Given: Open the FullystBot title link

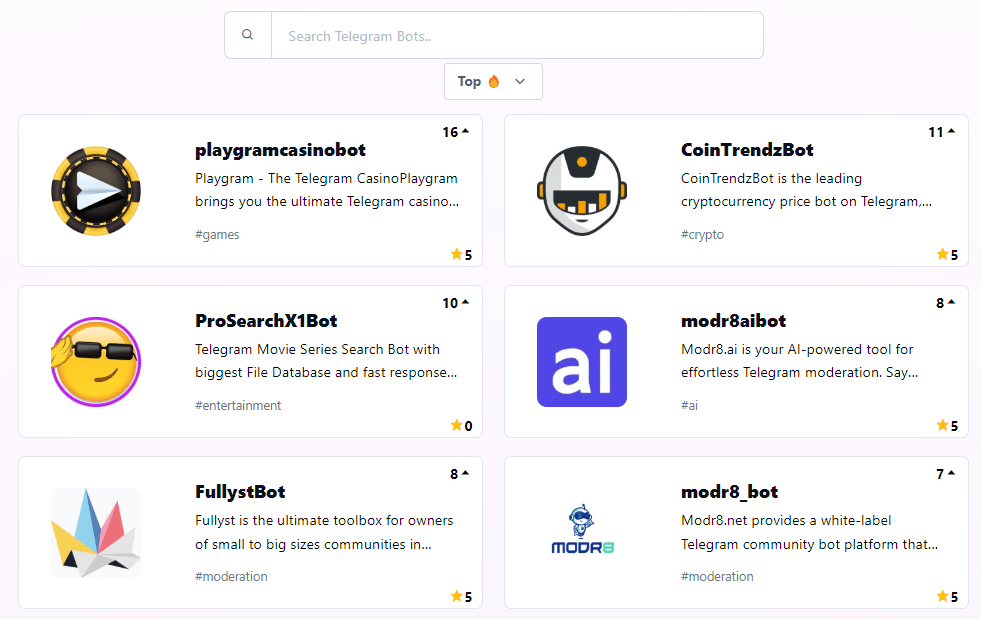Looking at the screenshot, I should coord(240,492).
